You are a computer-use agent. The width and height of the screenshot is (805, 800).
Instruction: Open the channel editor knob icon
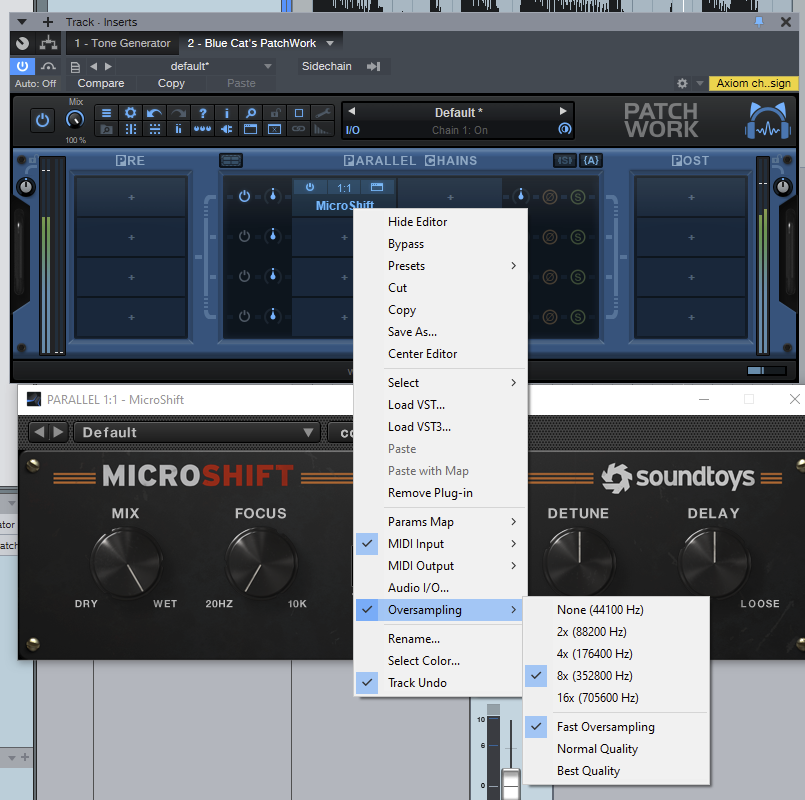point(22,43)
